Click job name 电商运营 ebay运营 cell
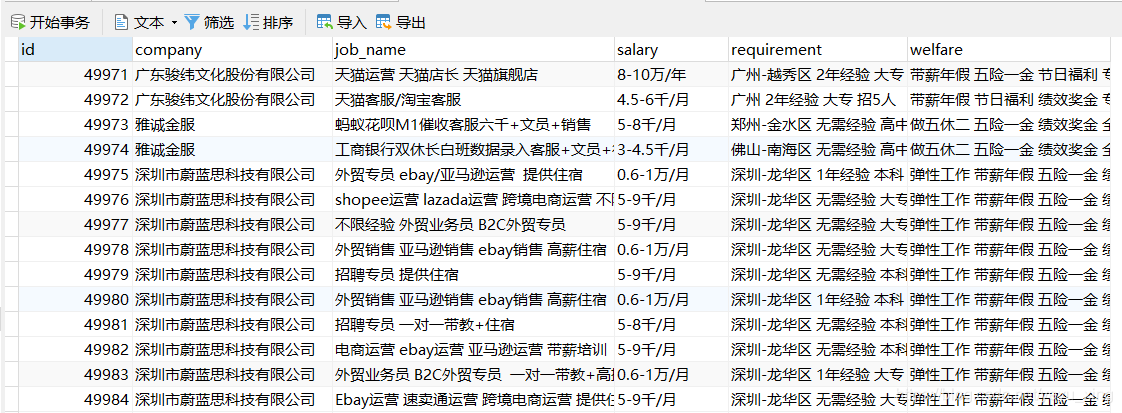Screen dimensions: 1122x413 pyautogui.click(x=474, y=350)
